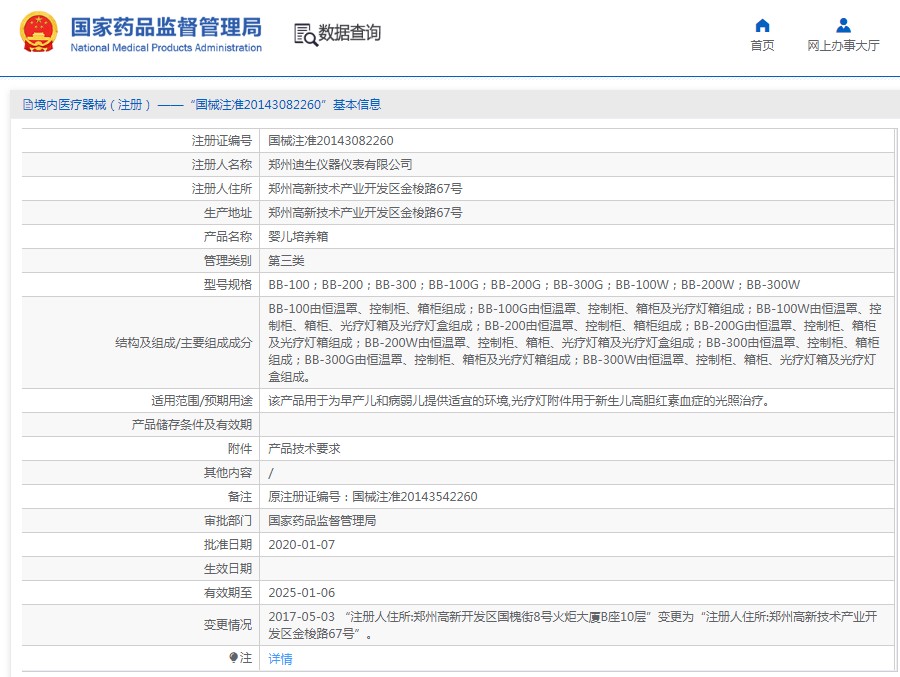
Task: Select product name 婴儿培养箱
Action: coord(298,237)
